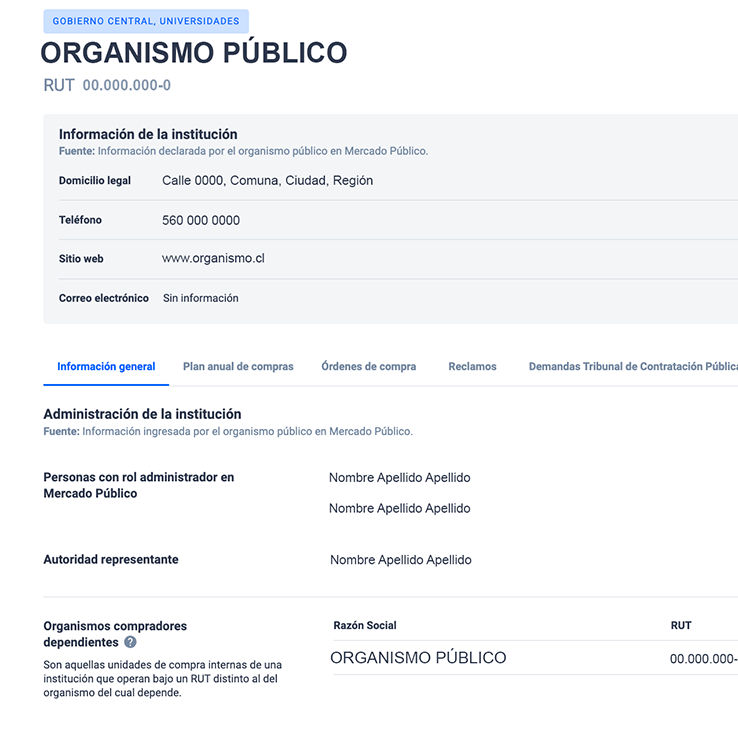This screenshot has height=738, width=738.
Task: Select the Reclamos tab
Action: tap(472, 367)
